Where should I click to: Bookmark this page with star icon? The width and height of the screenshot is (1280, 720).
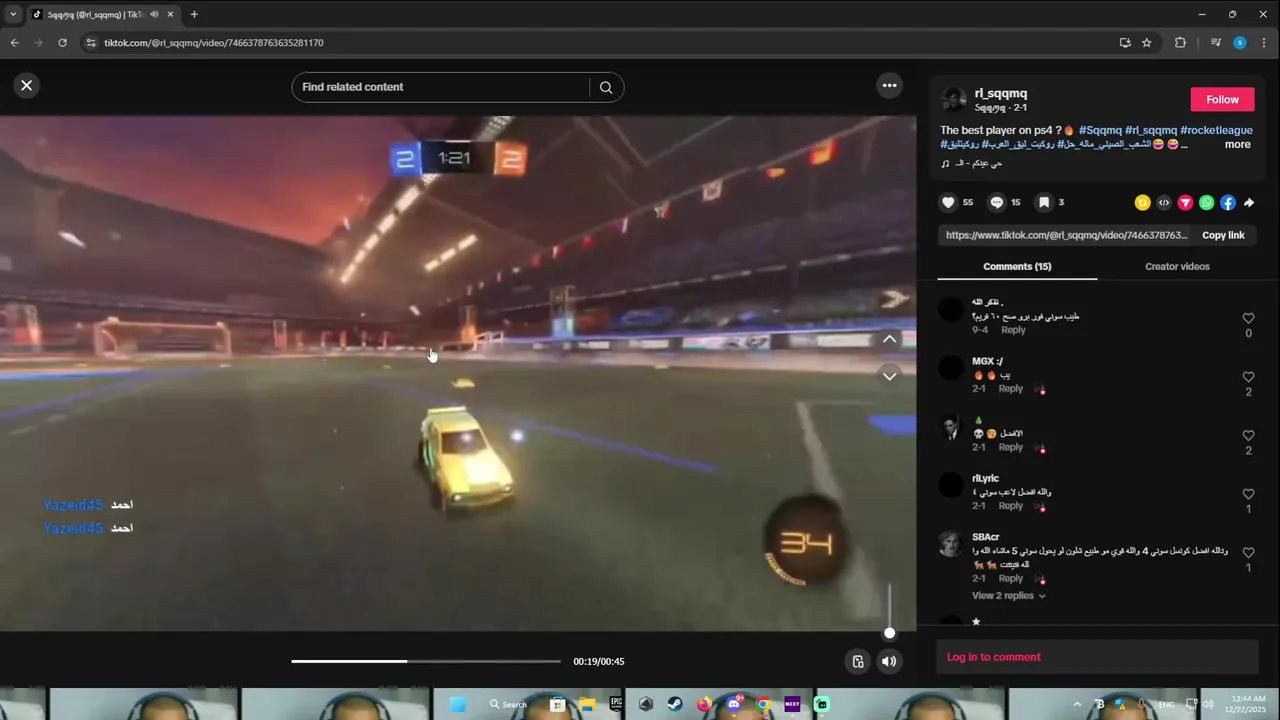pos(1147,43)
